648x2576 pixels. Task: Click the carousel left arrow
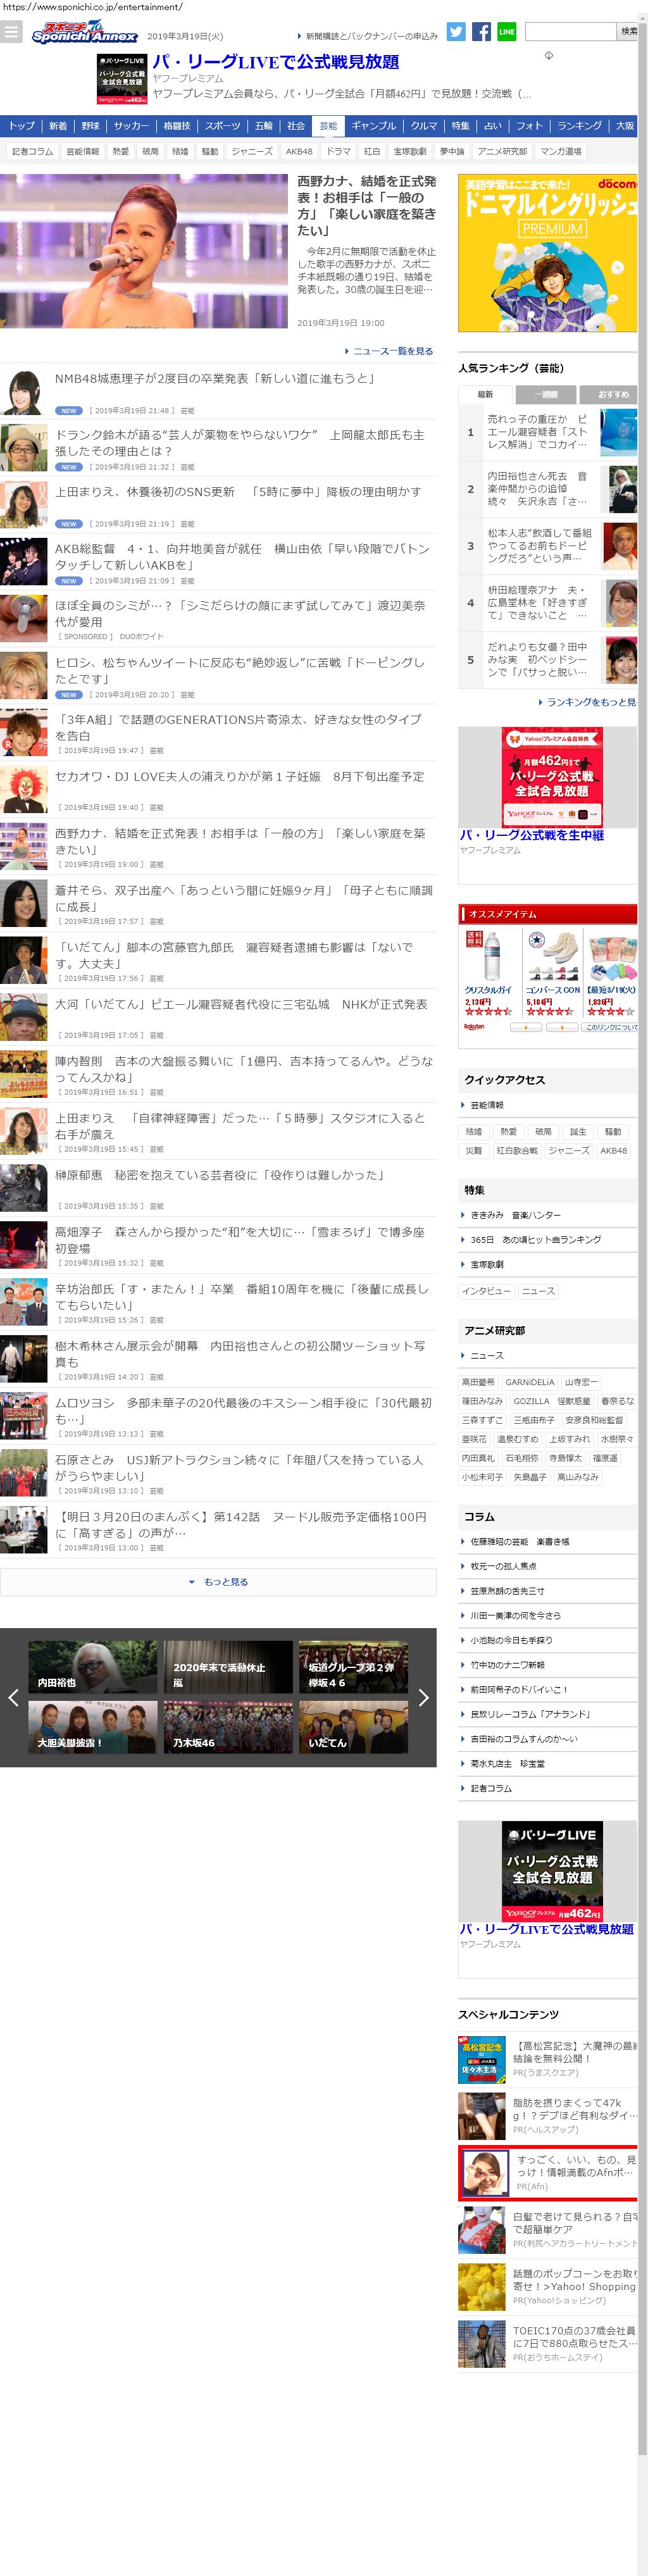(x=13, y=1697)
